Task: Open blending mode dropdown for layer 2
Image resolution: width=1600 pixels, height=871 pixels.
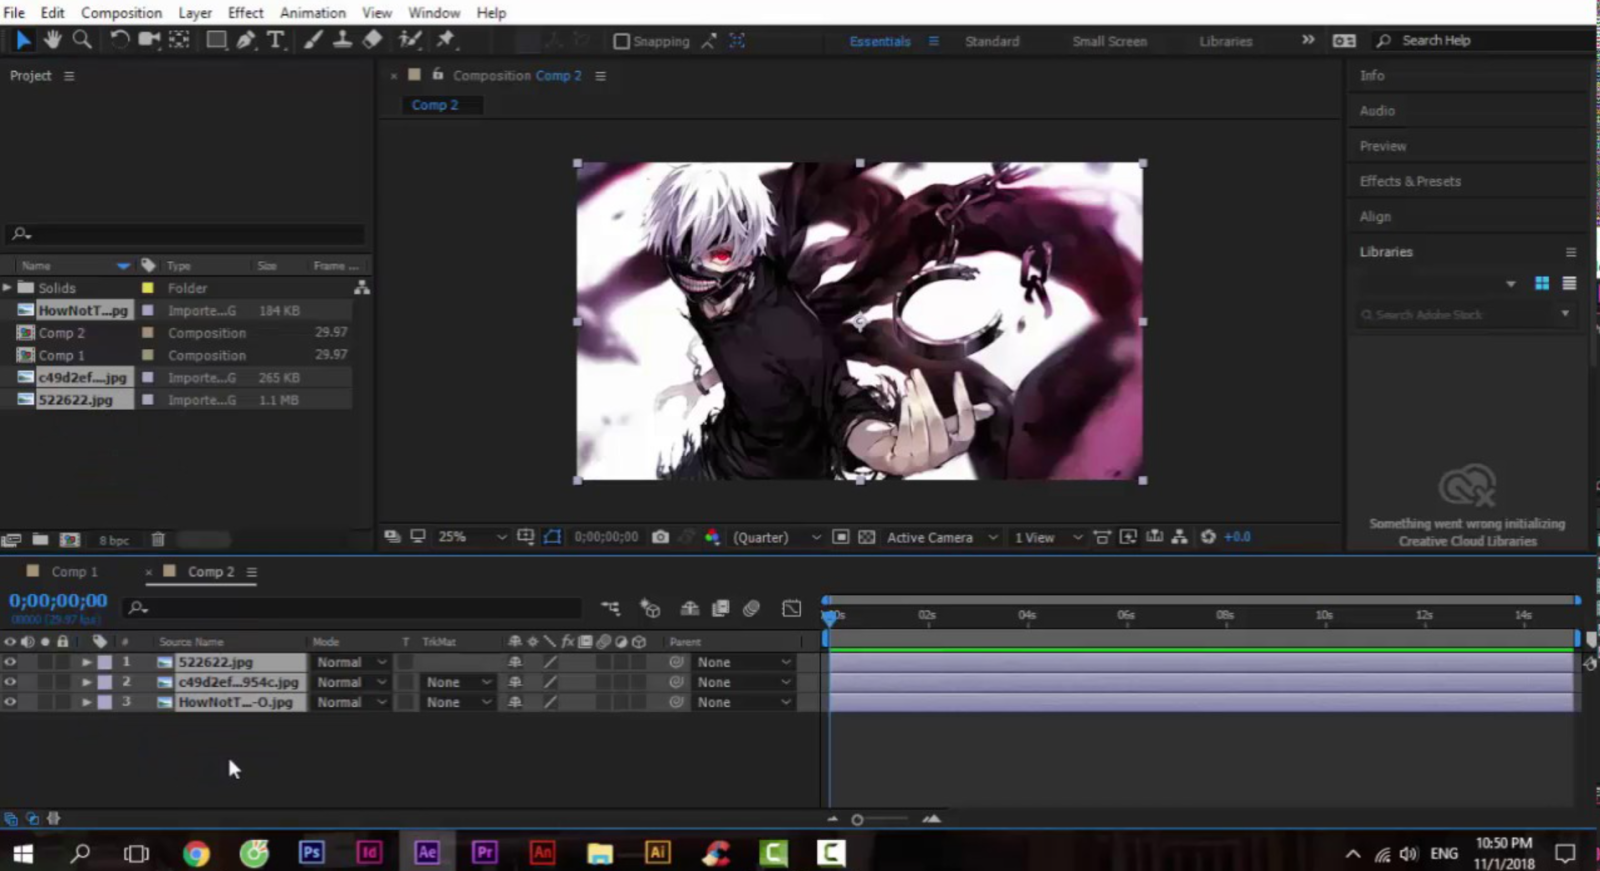Action: tap(351, 682)
